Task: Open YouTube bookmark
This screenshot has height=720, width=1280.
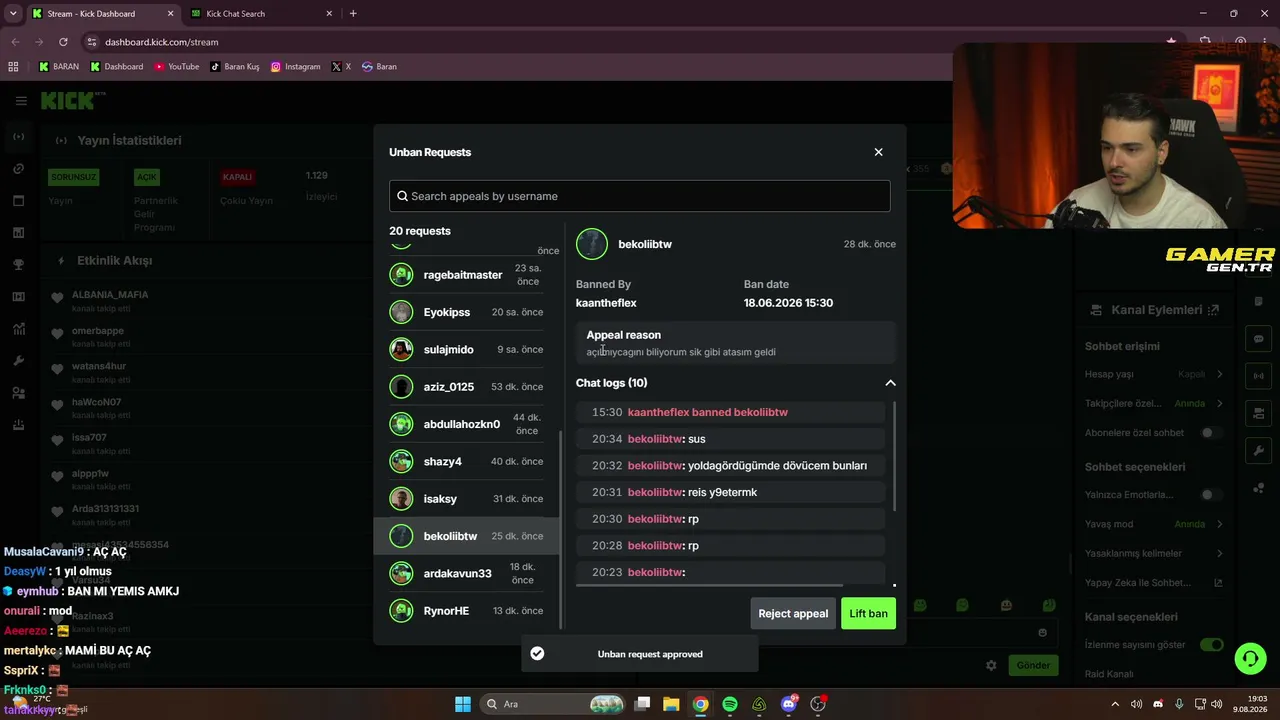Action: (177, 67)
